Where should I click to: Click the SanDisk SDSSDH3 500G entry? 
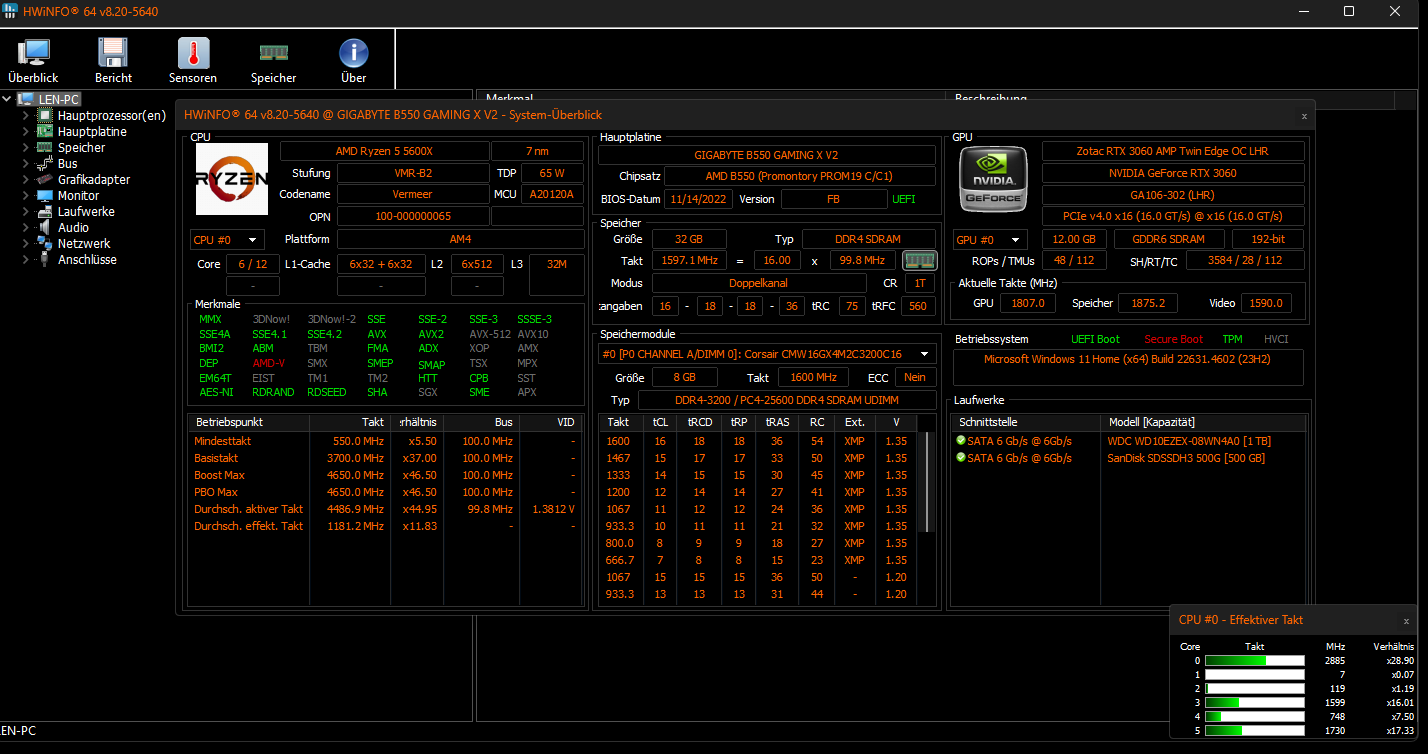1186,457
